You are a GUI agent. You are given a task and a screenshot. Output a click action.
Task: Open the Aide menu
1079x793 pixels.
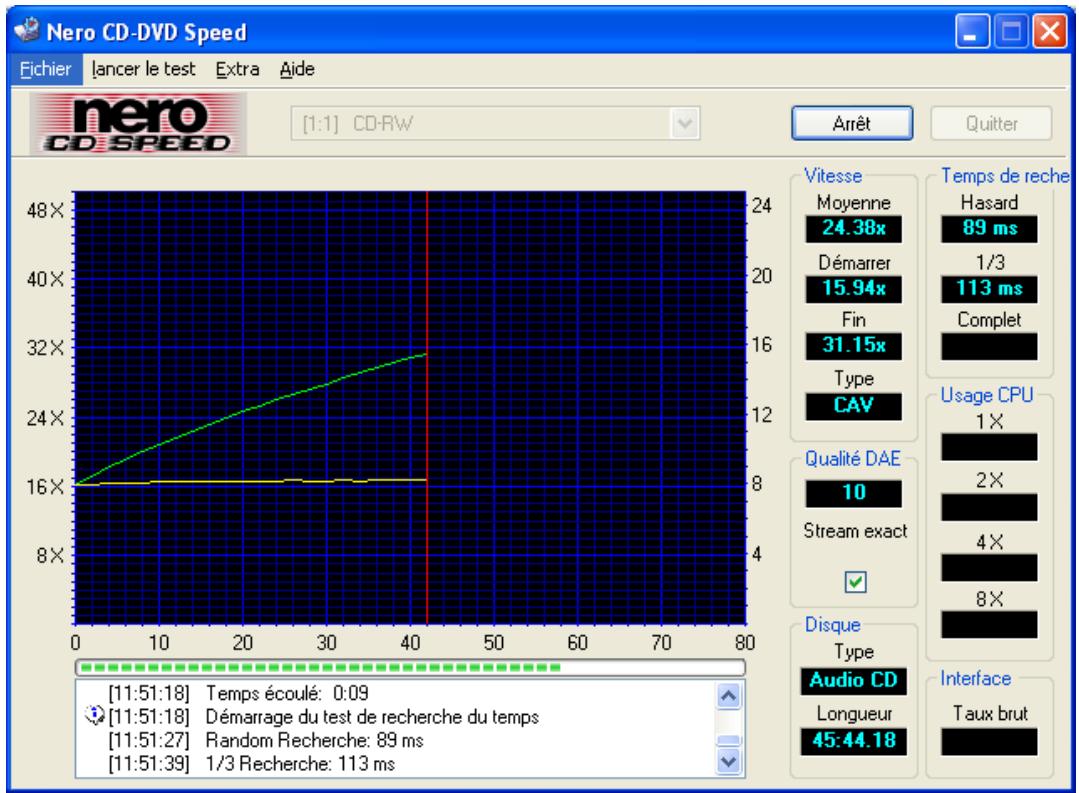point(297,70)
